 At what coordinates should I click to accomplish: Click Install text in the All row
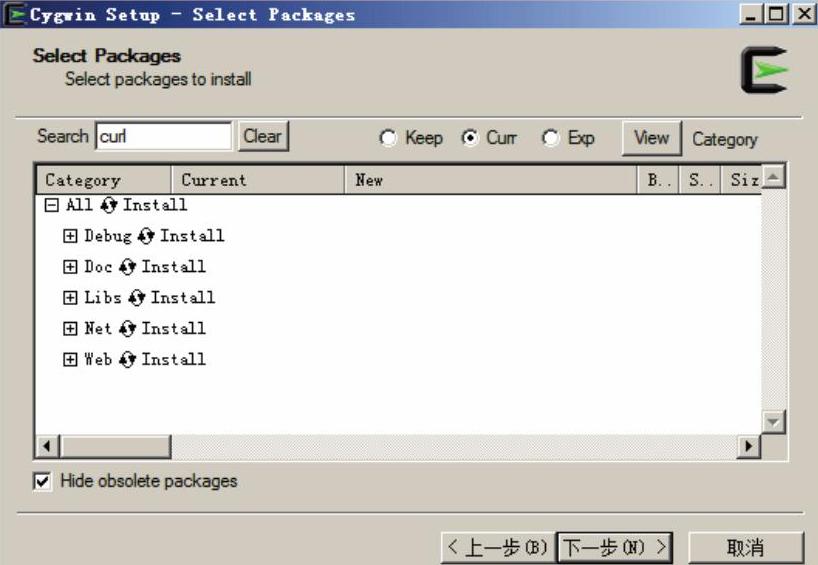pos(155,205)
